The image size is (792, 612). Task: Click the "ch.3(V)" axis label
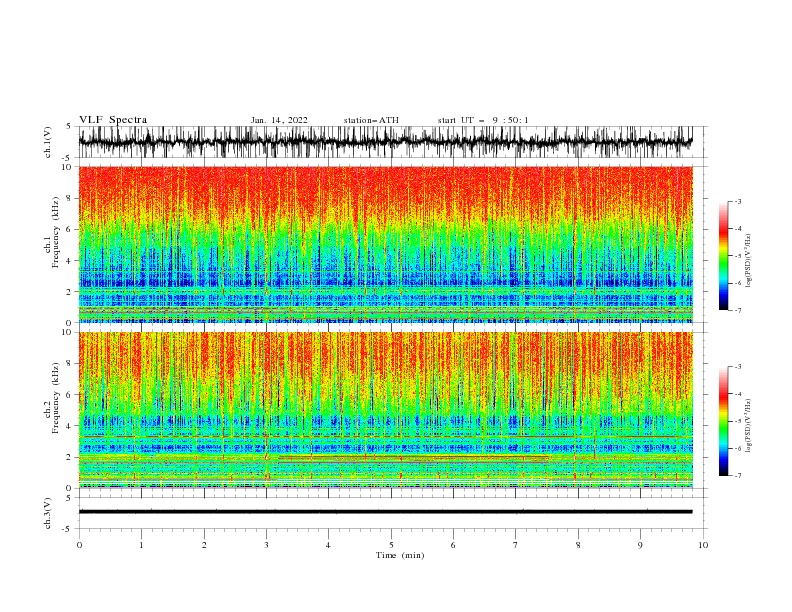(48, 513)
